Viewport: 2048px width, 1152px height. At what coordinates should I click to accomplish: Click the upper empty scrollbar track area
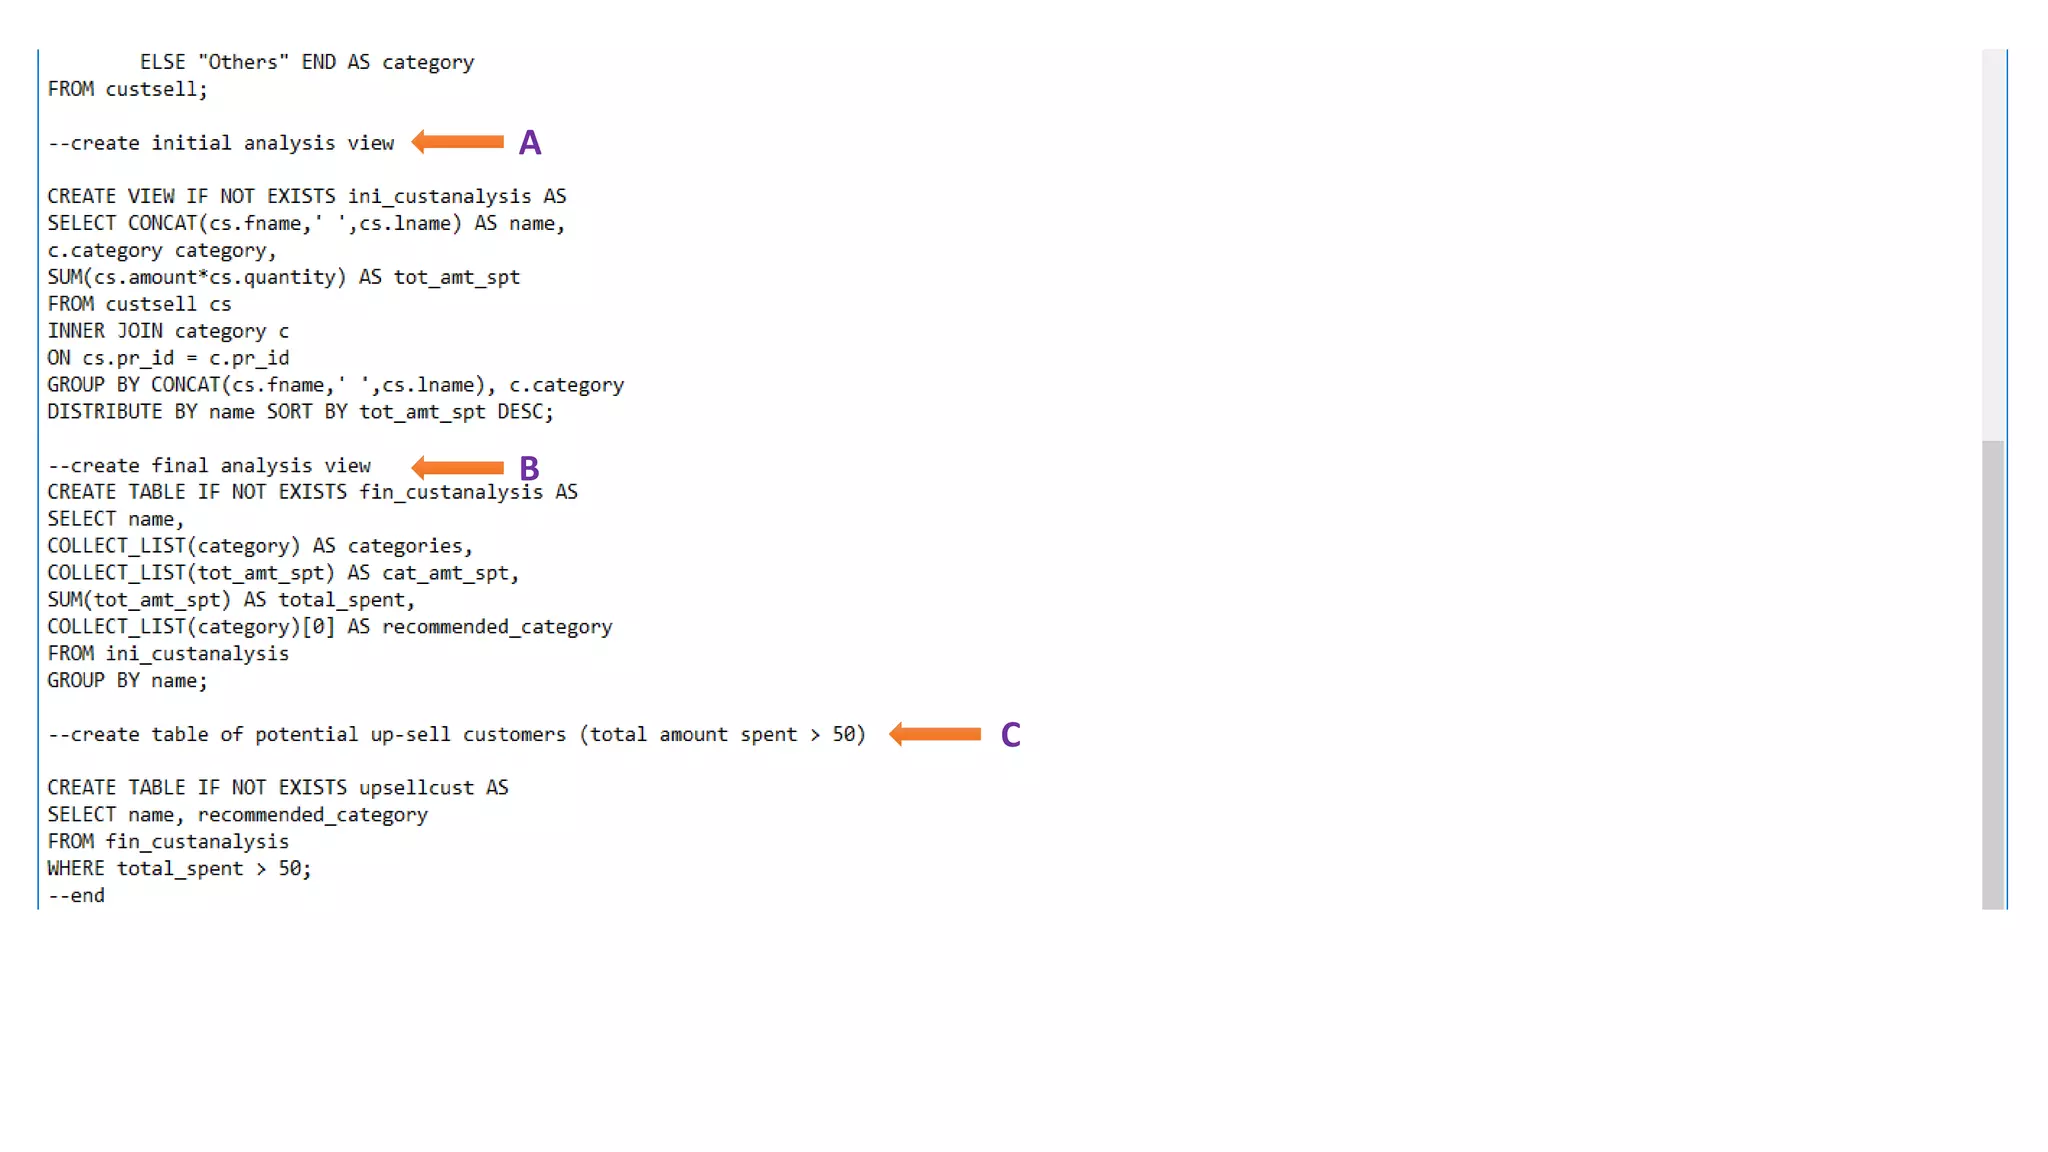1993,240
